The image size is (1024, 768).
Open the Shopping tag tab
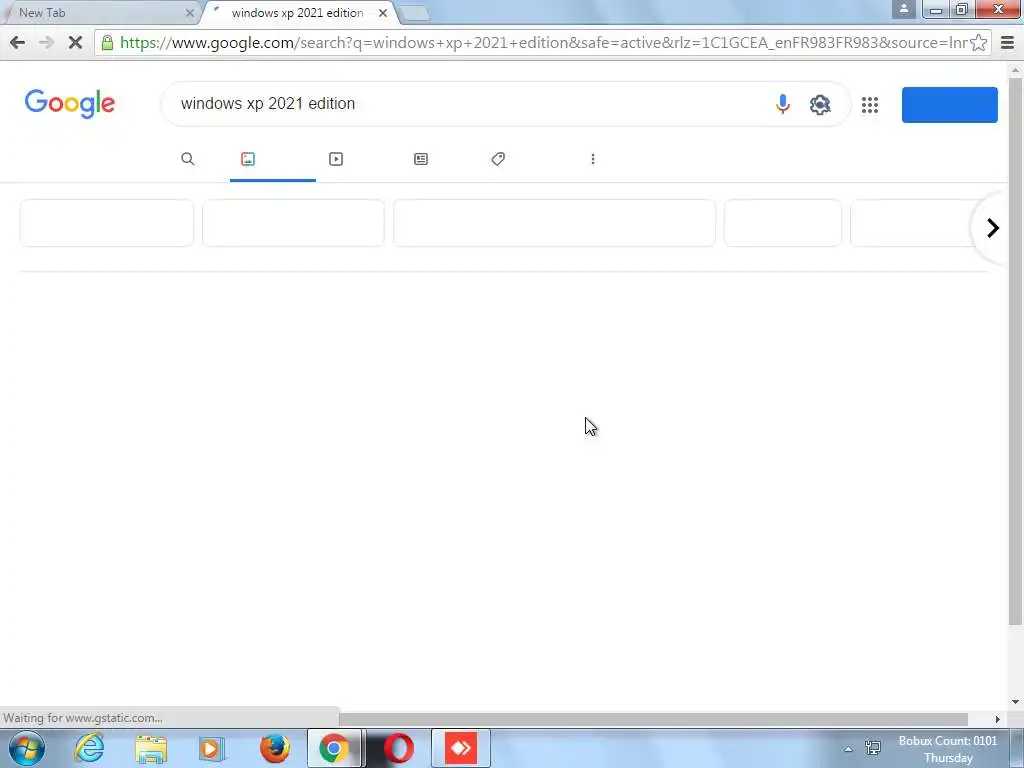[x=498, y=159]
